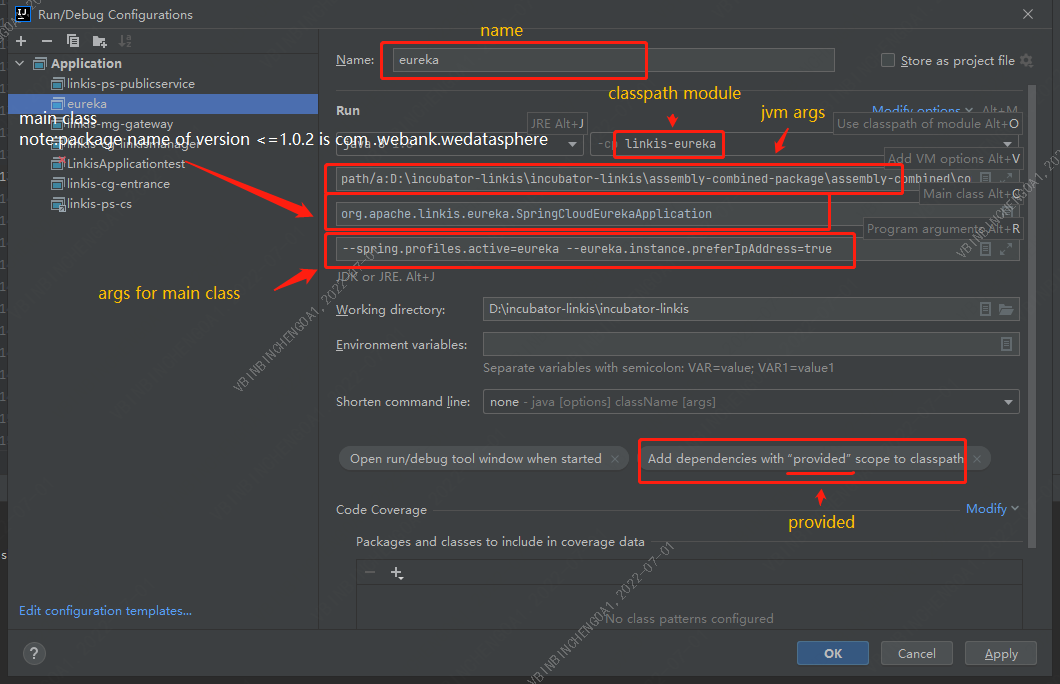Open the Store as project file settings gear
This screenshot has width=1060, height=684.
[x=1025, y=61]
